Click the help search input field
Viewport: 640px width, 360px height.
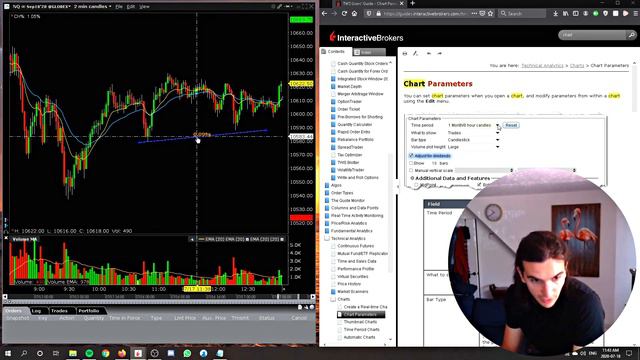pyautogui.click(x=593, y=35)
